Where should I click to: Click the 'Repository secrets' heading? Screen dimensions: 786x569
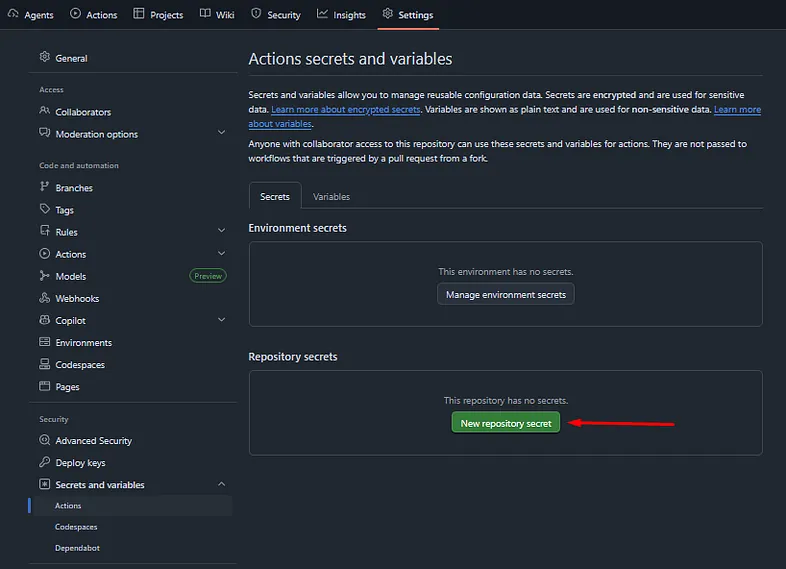(x=293, y=357)
